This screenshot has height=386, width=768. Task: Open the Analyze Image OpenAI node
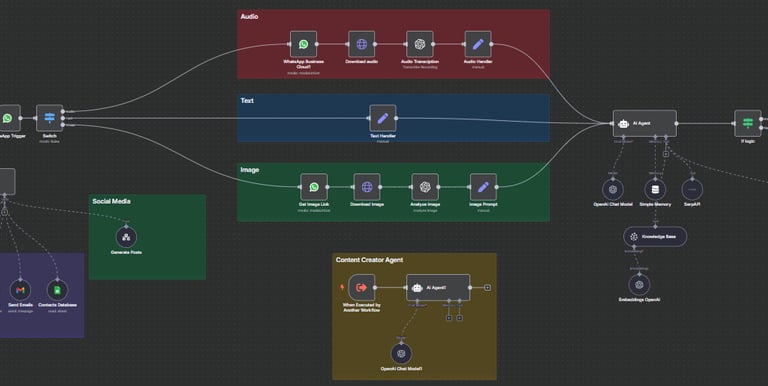tap(425, 187)
